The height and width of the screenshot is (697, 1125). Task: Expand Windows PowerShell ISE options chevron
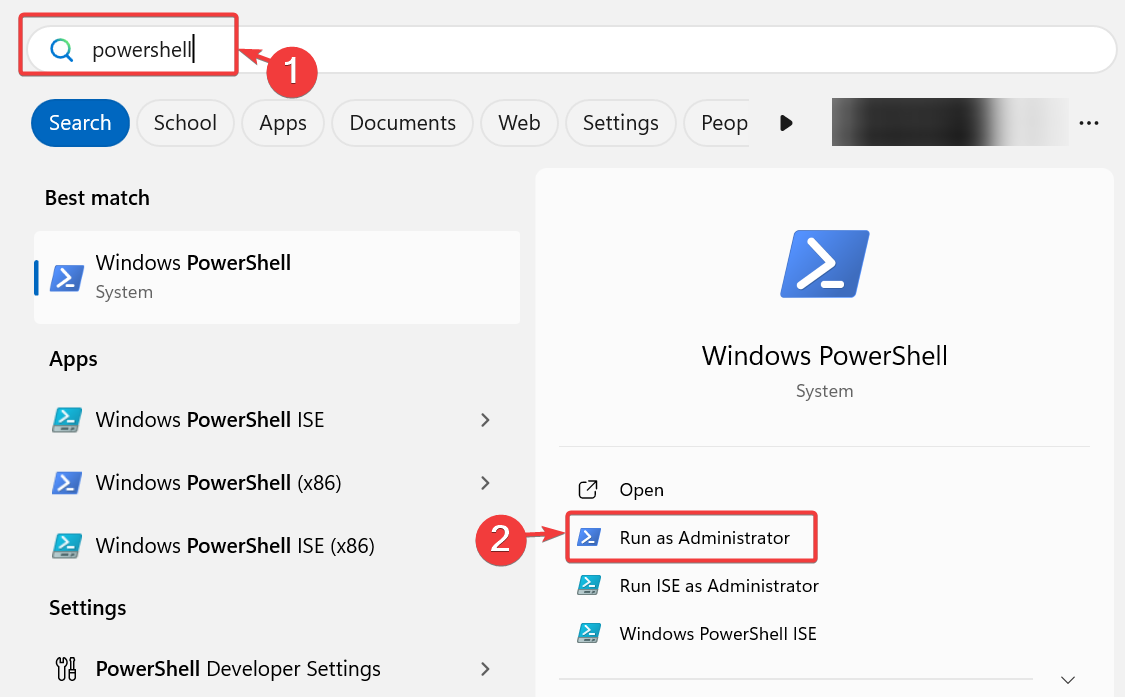tap(485, 419)
